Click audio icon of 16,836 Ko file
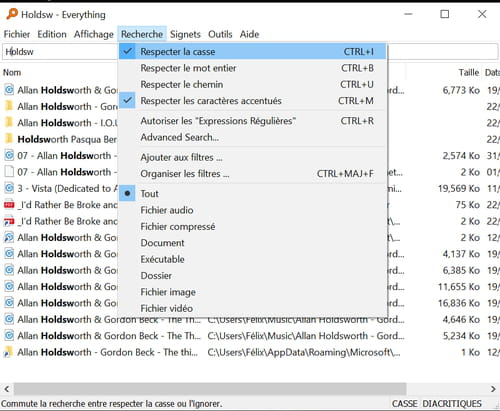This screenshot has width=500, height=411. (9, 303)
